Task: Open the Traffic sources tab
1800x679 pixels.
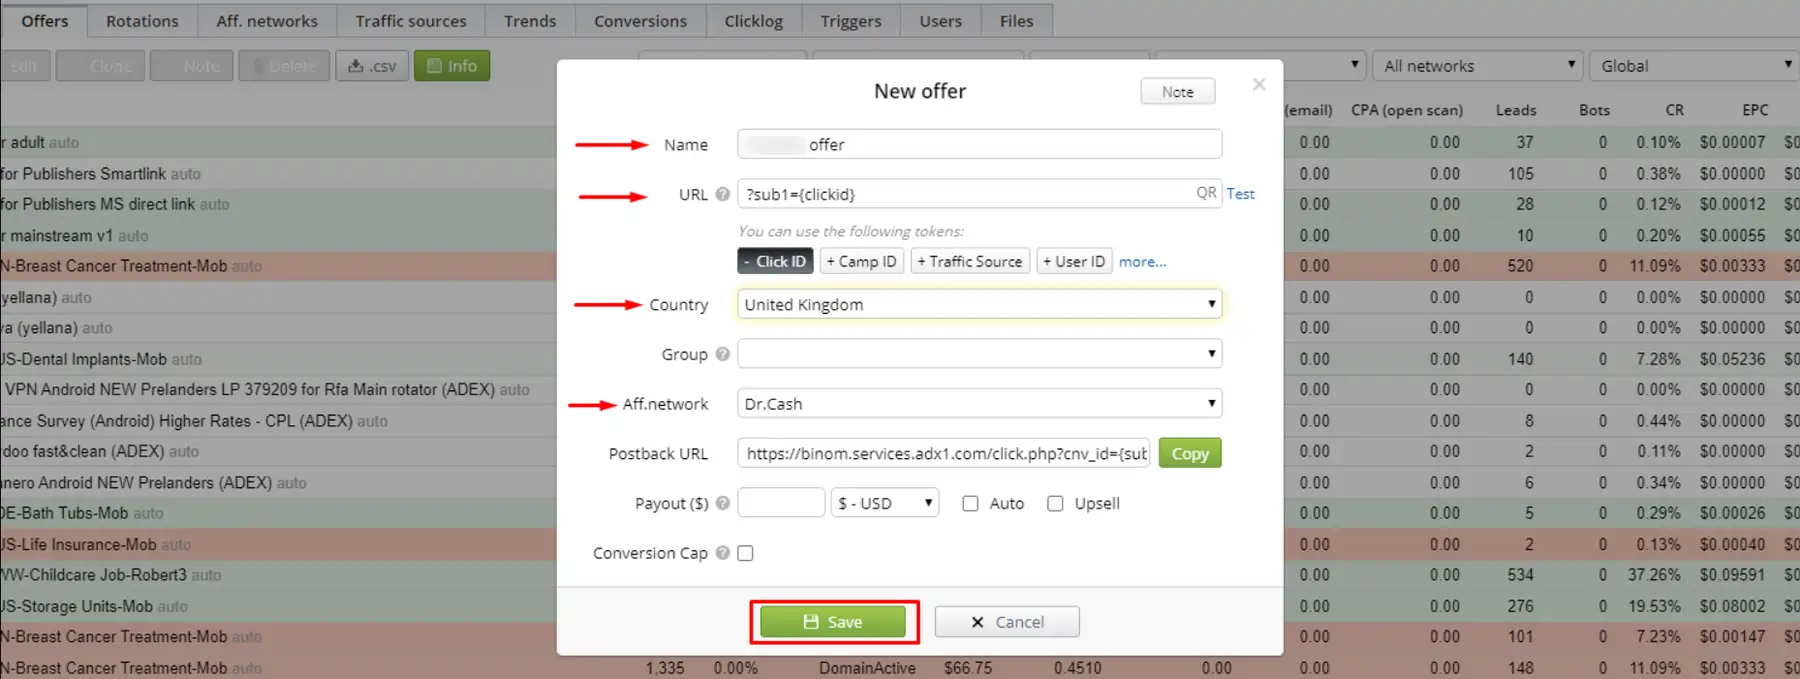Action: tap(411, 21)
